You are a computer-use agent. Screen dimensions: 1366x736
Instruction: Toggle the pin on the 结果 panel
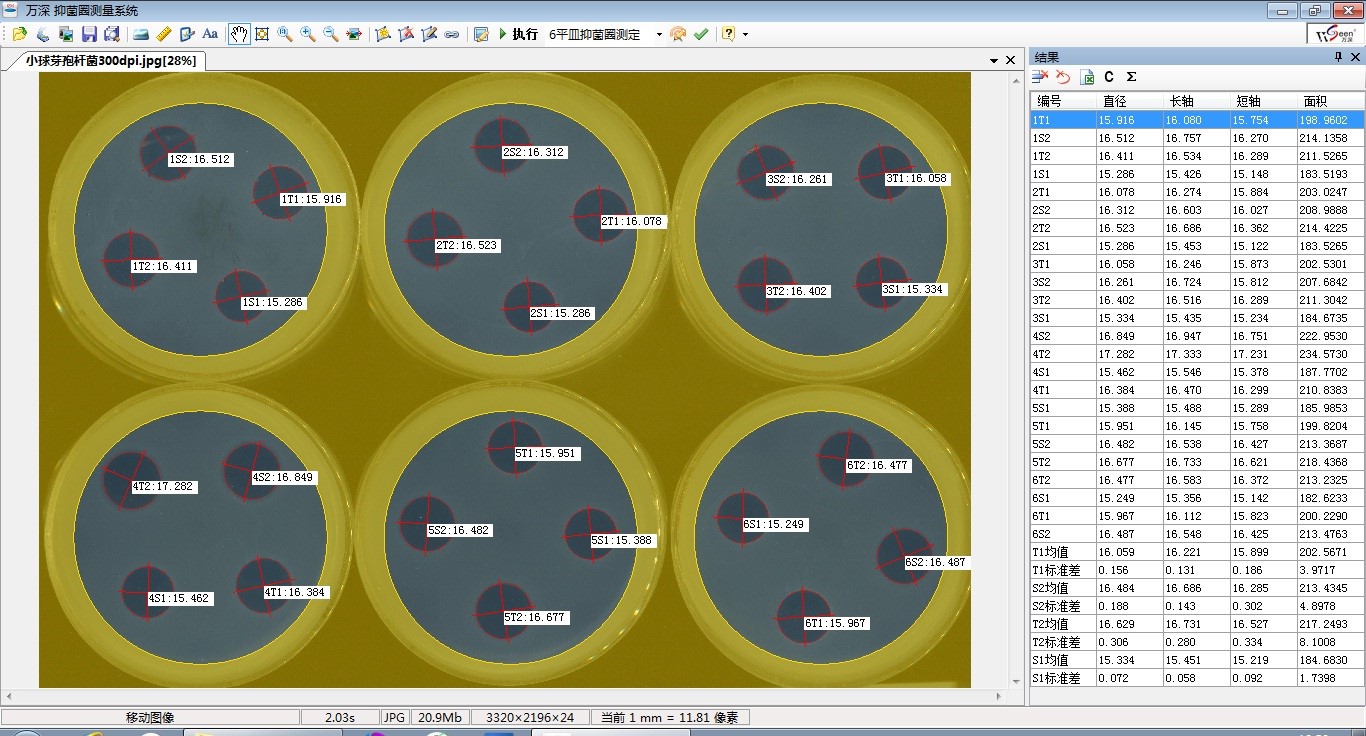1338,58
